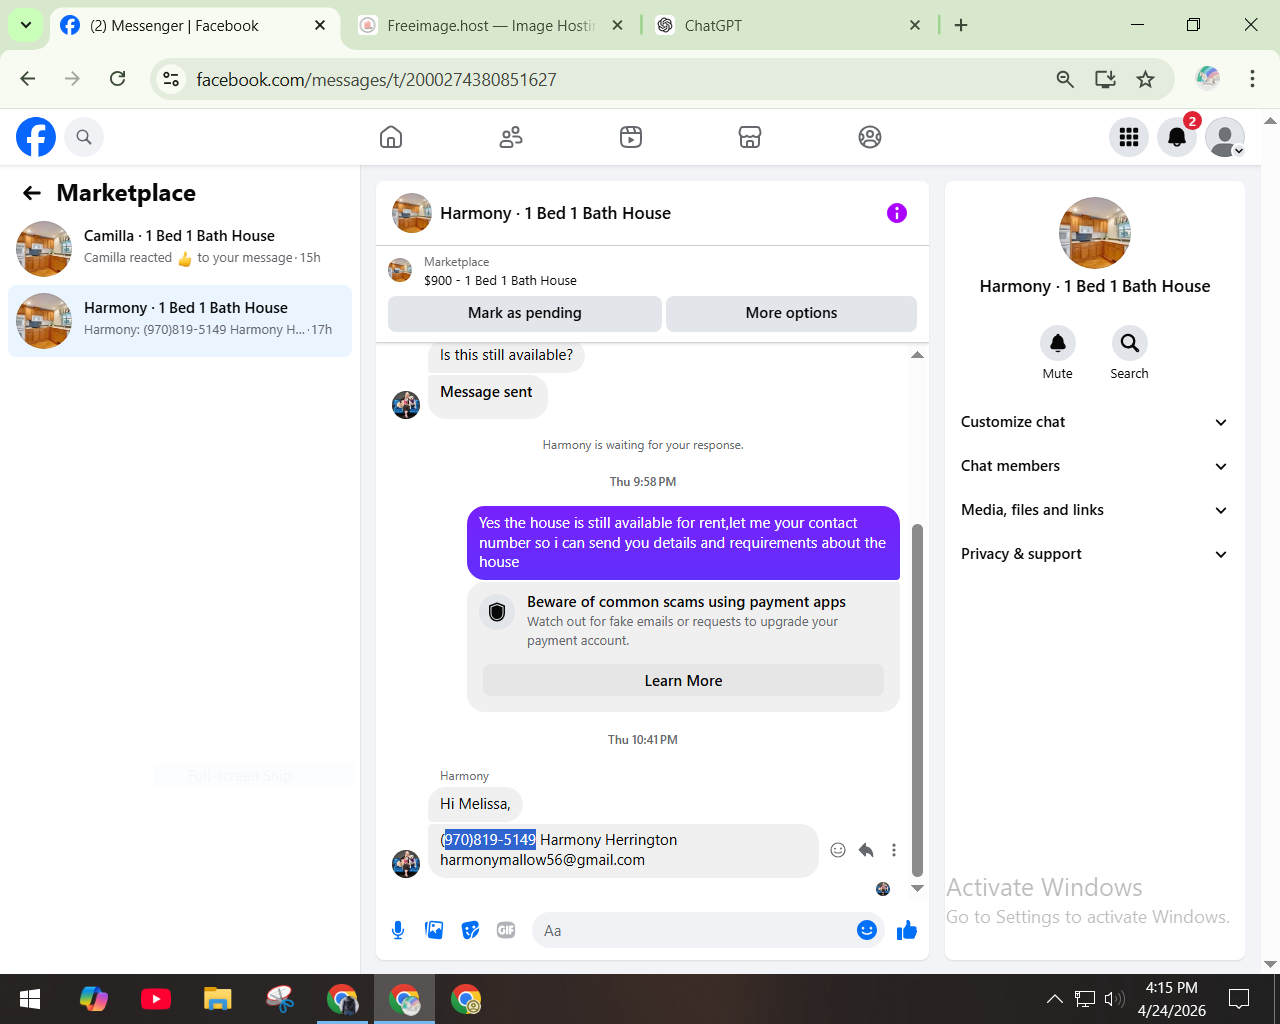1280x1024 pixels.
Task: Expand Media, files and links section
Action: click(x=1094, y=510)
